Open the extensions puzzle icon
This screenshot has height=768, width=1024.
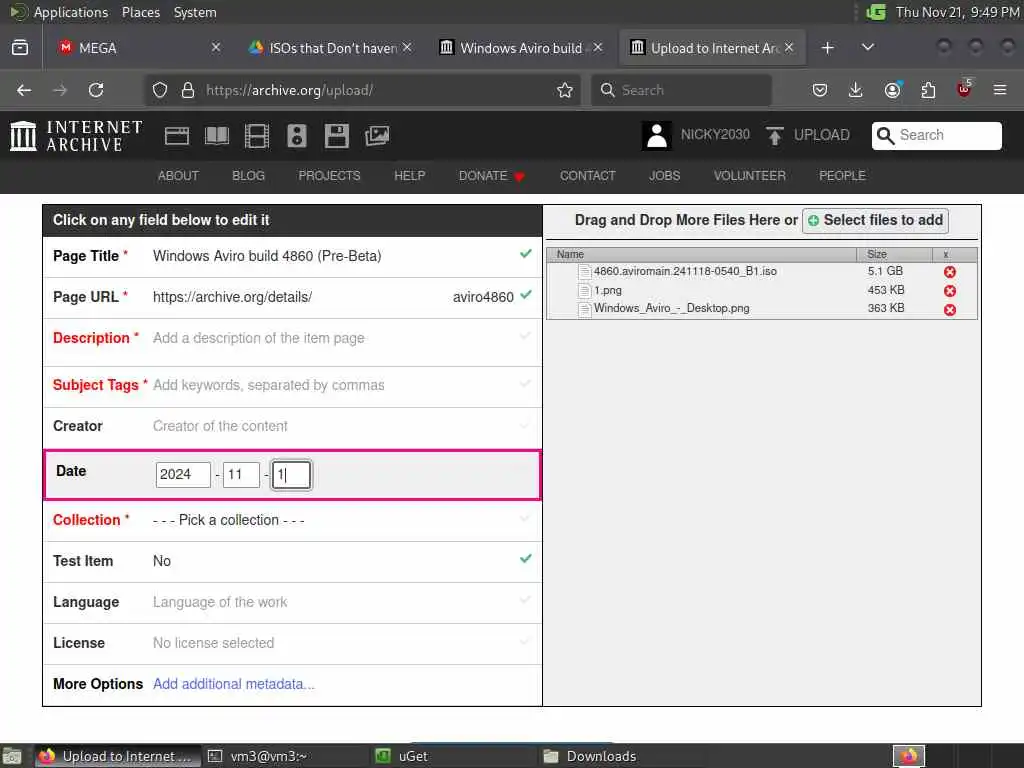tap(928, 90)
